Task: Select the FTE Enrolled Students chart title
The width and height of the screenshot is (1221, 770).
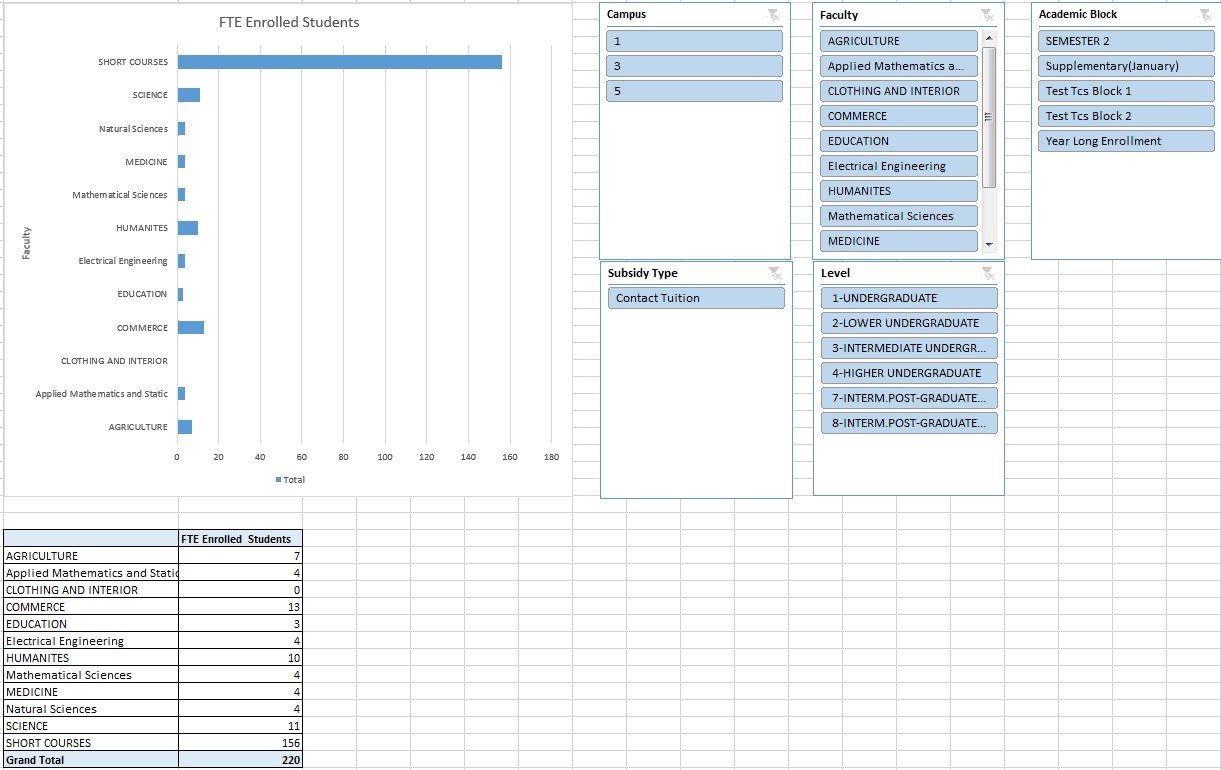Action: point(289,22)
